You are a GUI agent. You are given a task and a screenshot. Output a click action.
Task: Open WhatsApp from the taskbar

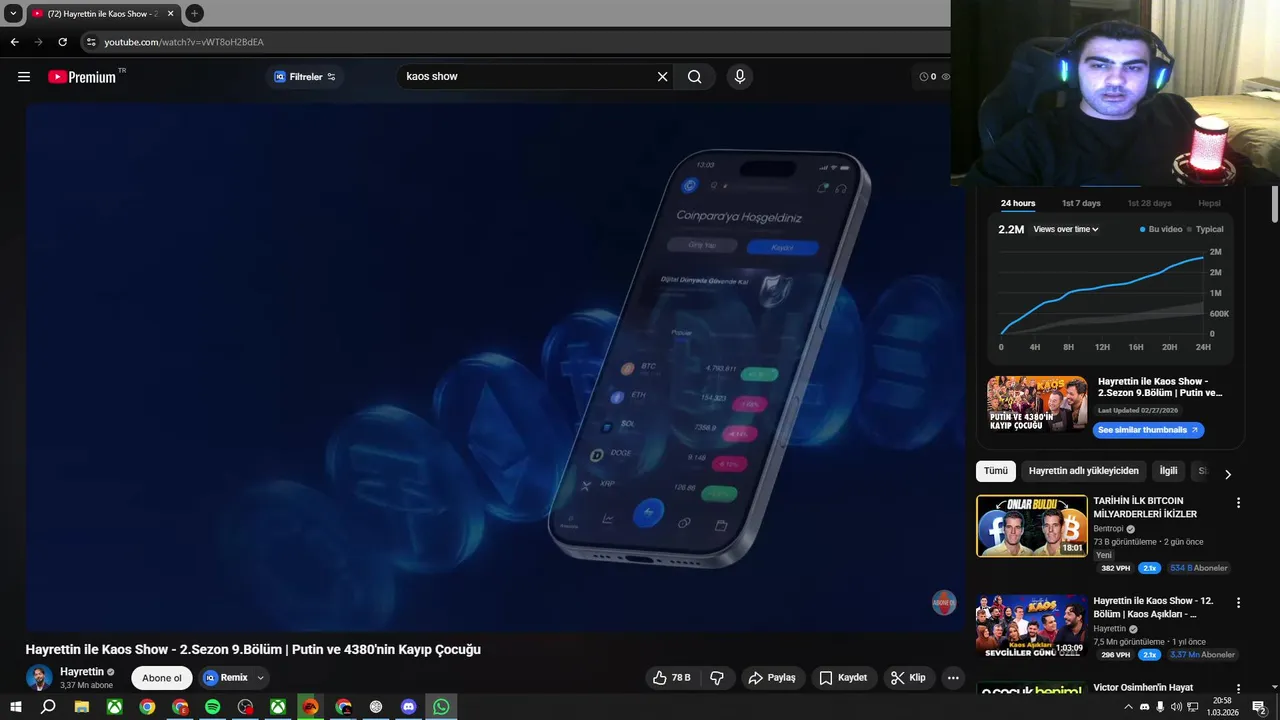click(441, 707)
